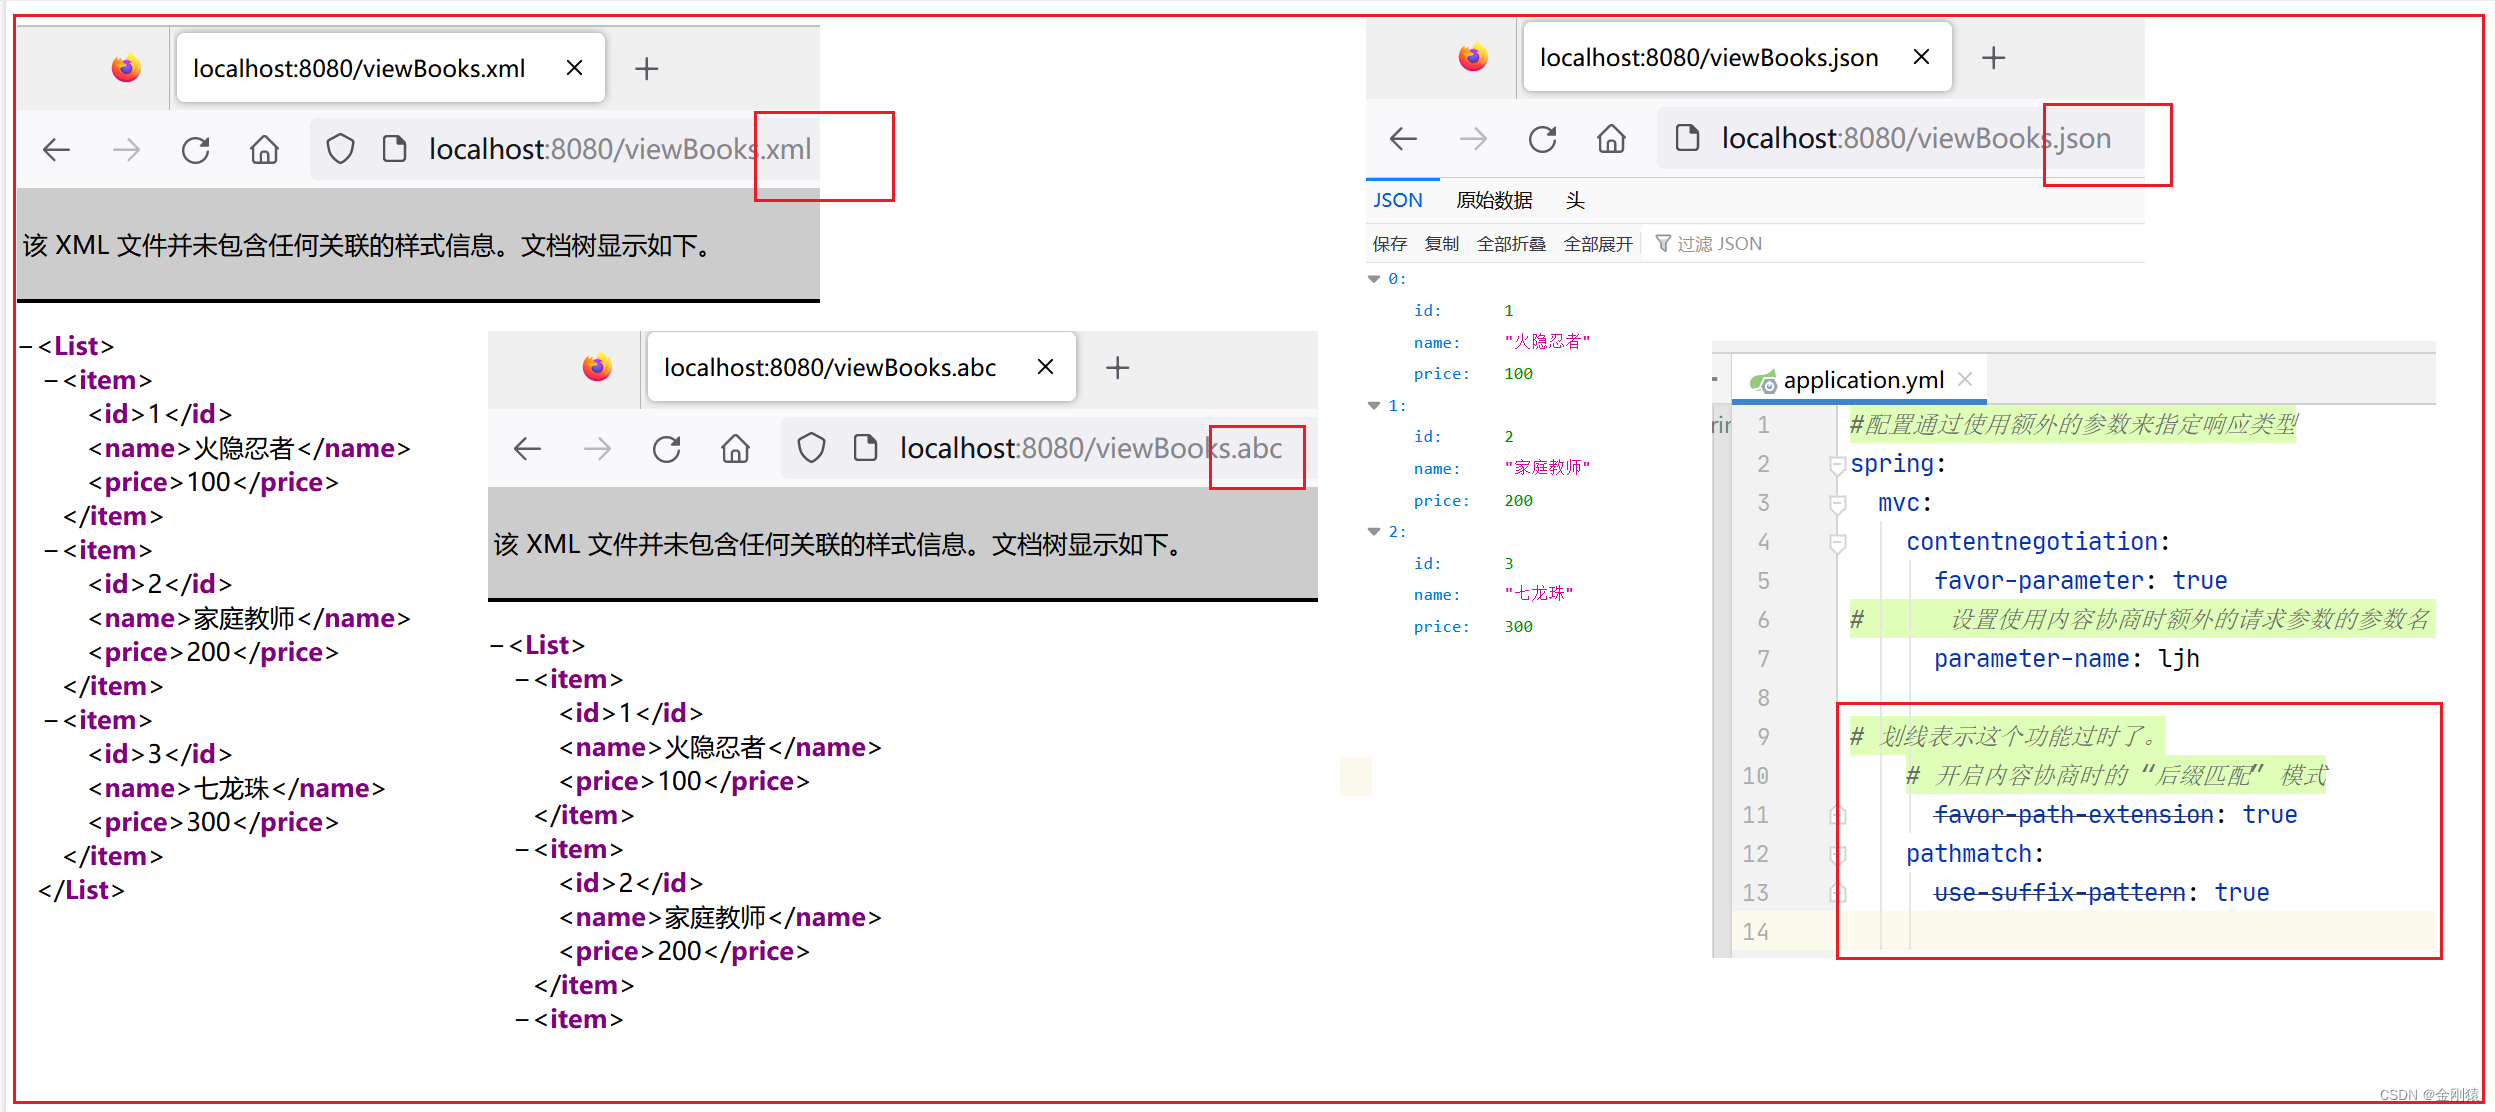Reload the viewBooks.json page

(1542, 139)
